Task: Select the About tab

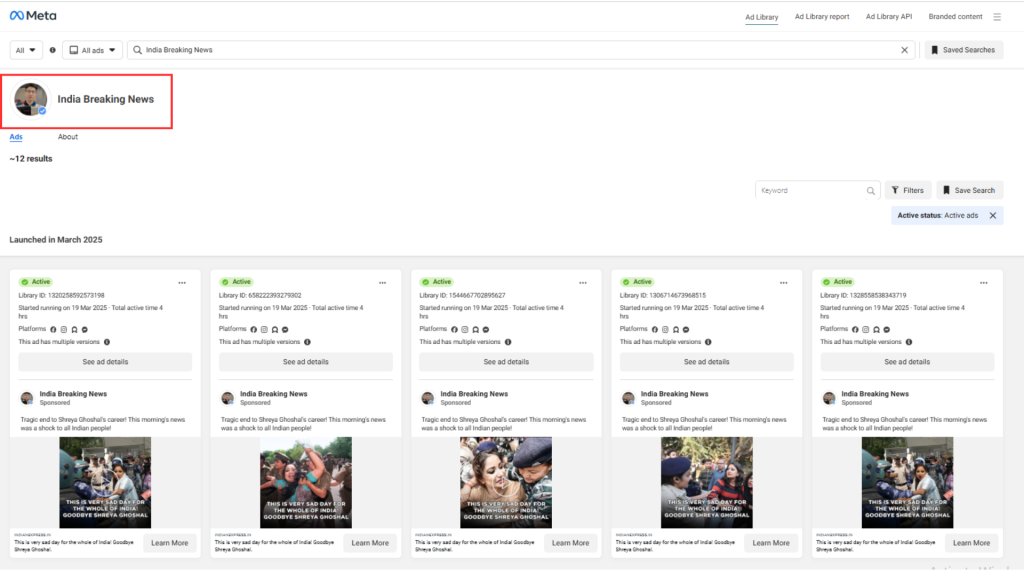Action: click(68, 137)
